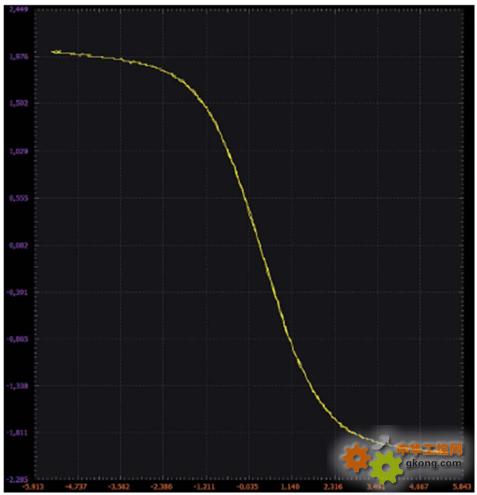Click the orange gear icon in watermark
The width and height of the screenshot is (477, 495).
(356, 458)
